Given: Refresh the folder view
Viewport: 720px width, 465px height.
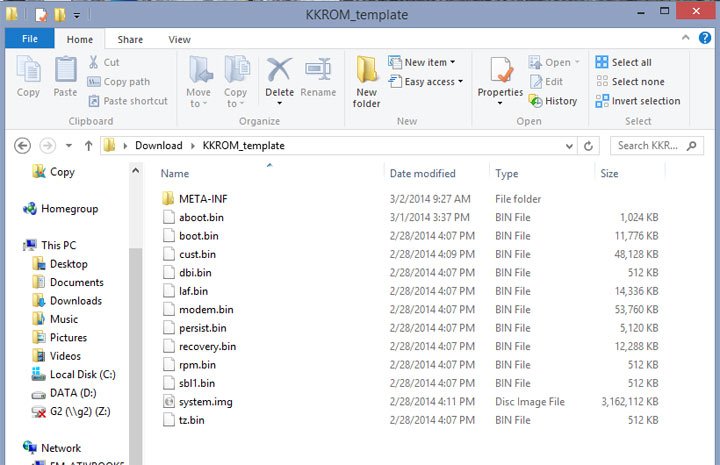Looking at the screenshot, I should coord(588,146).
